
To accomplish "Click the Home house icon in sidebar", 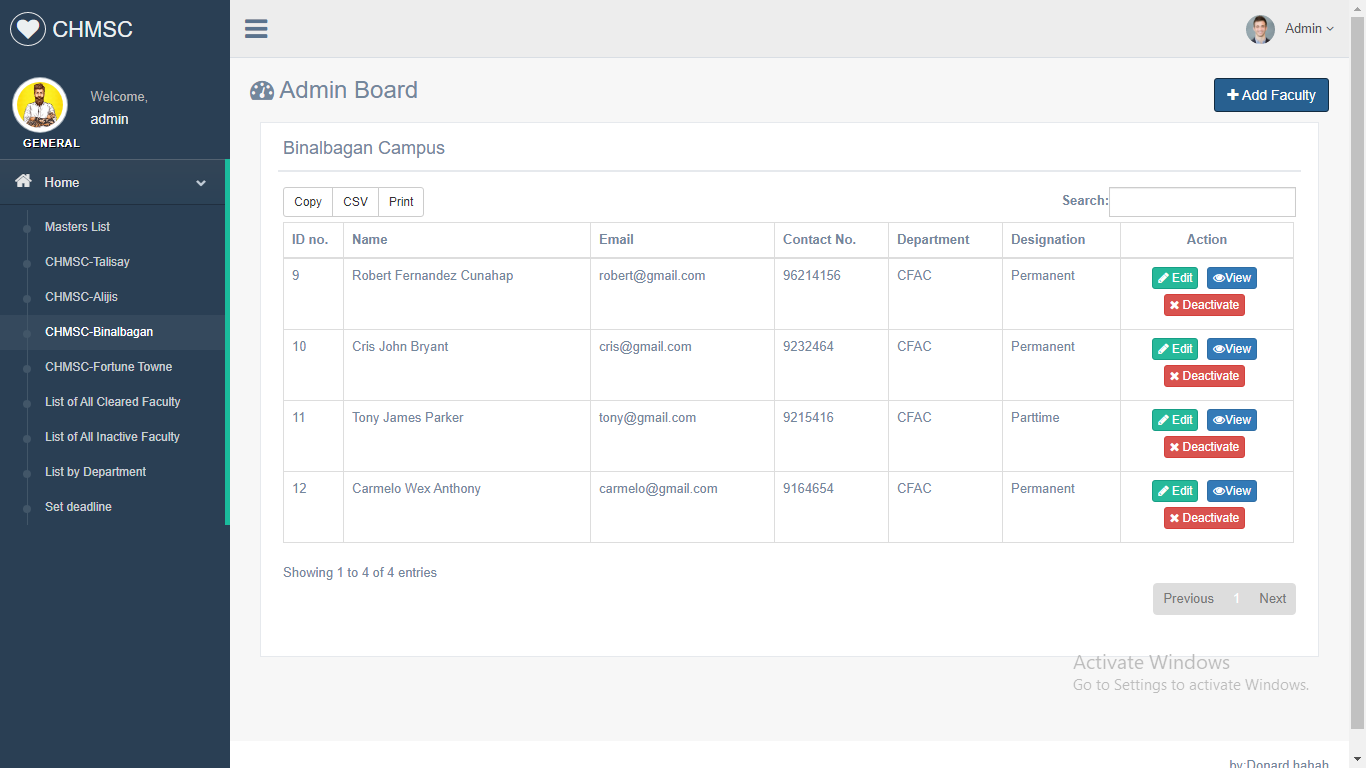I will click(22, 182).
